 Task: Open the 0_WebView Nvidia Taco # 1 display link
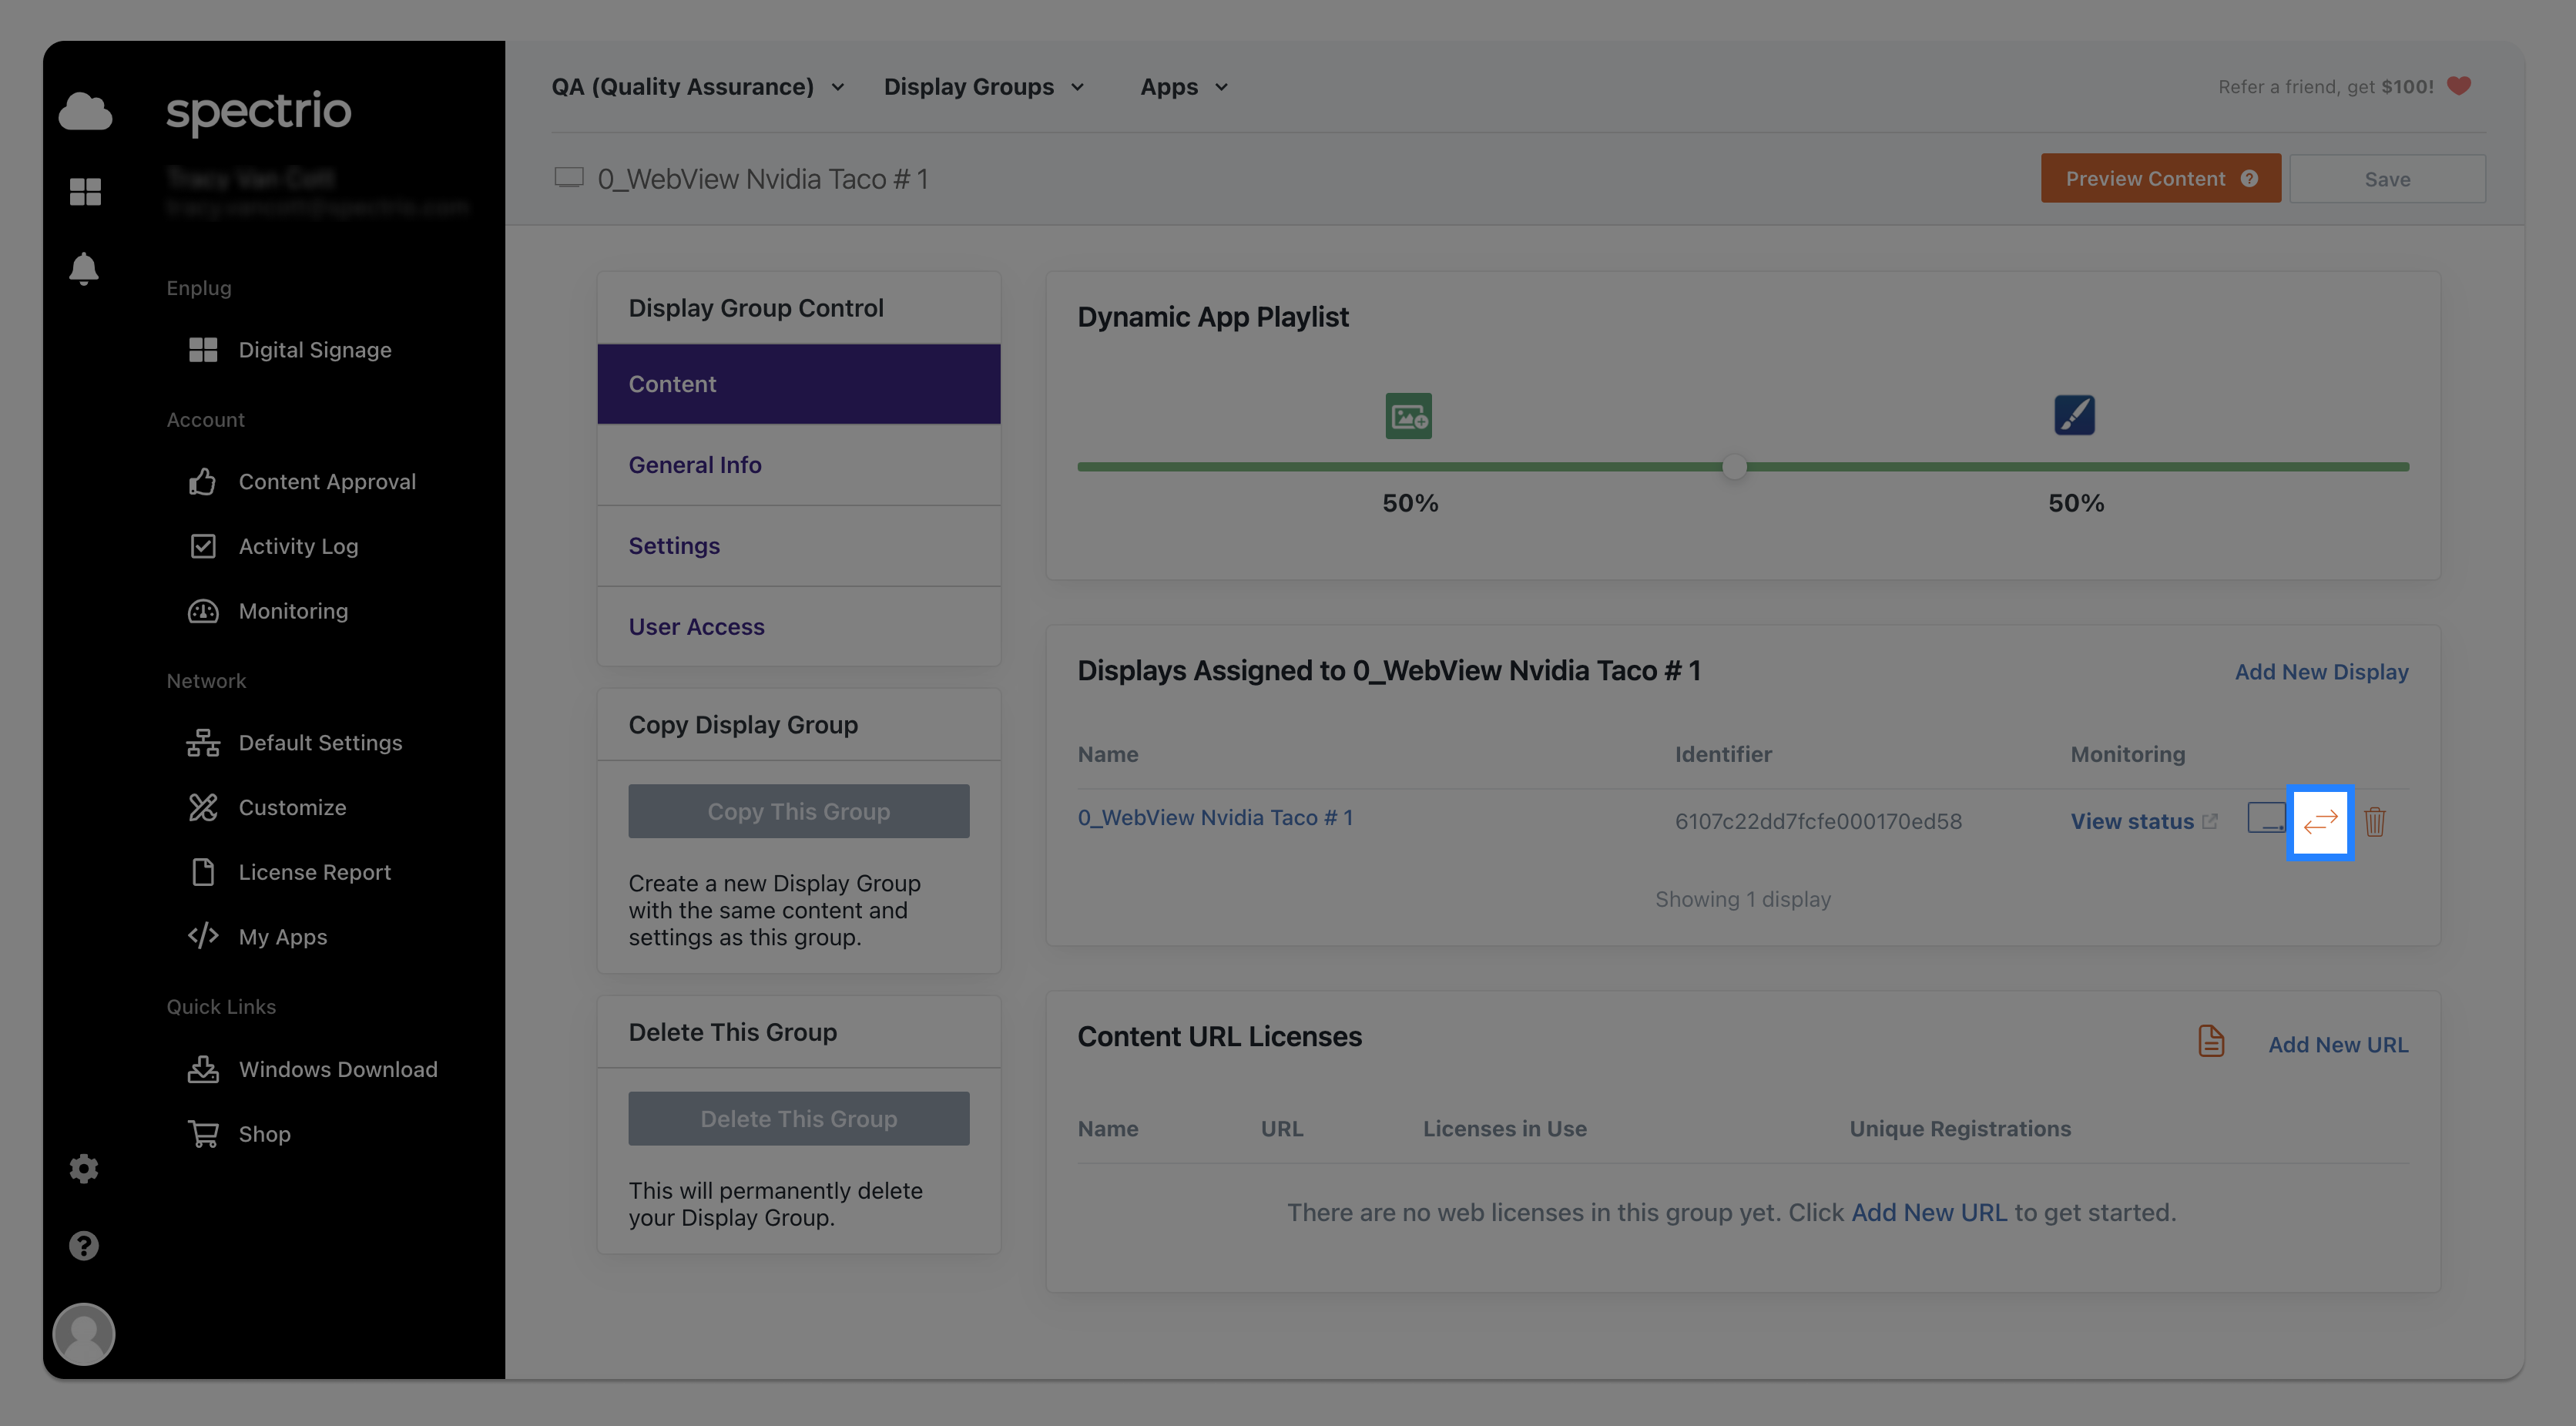(1215, 818)
